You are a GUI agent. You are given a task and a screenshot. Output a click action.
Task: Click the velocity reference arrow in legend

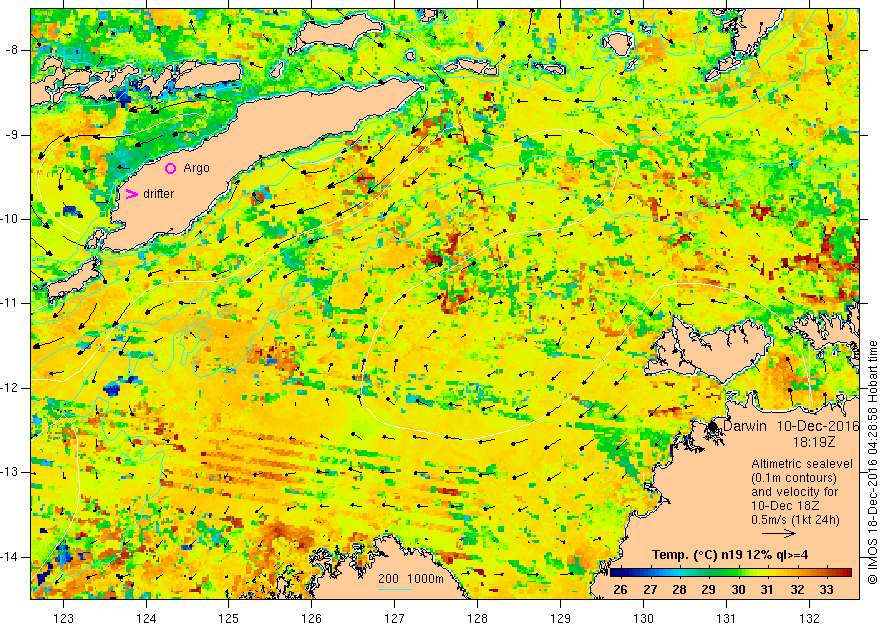point(779,533)
